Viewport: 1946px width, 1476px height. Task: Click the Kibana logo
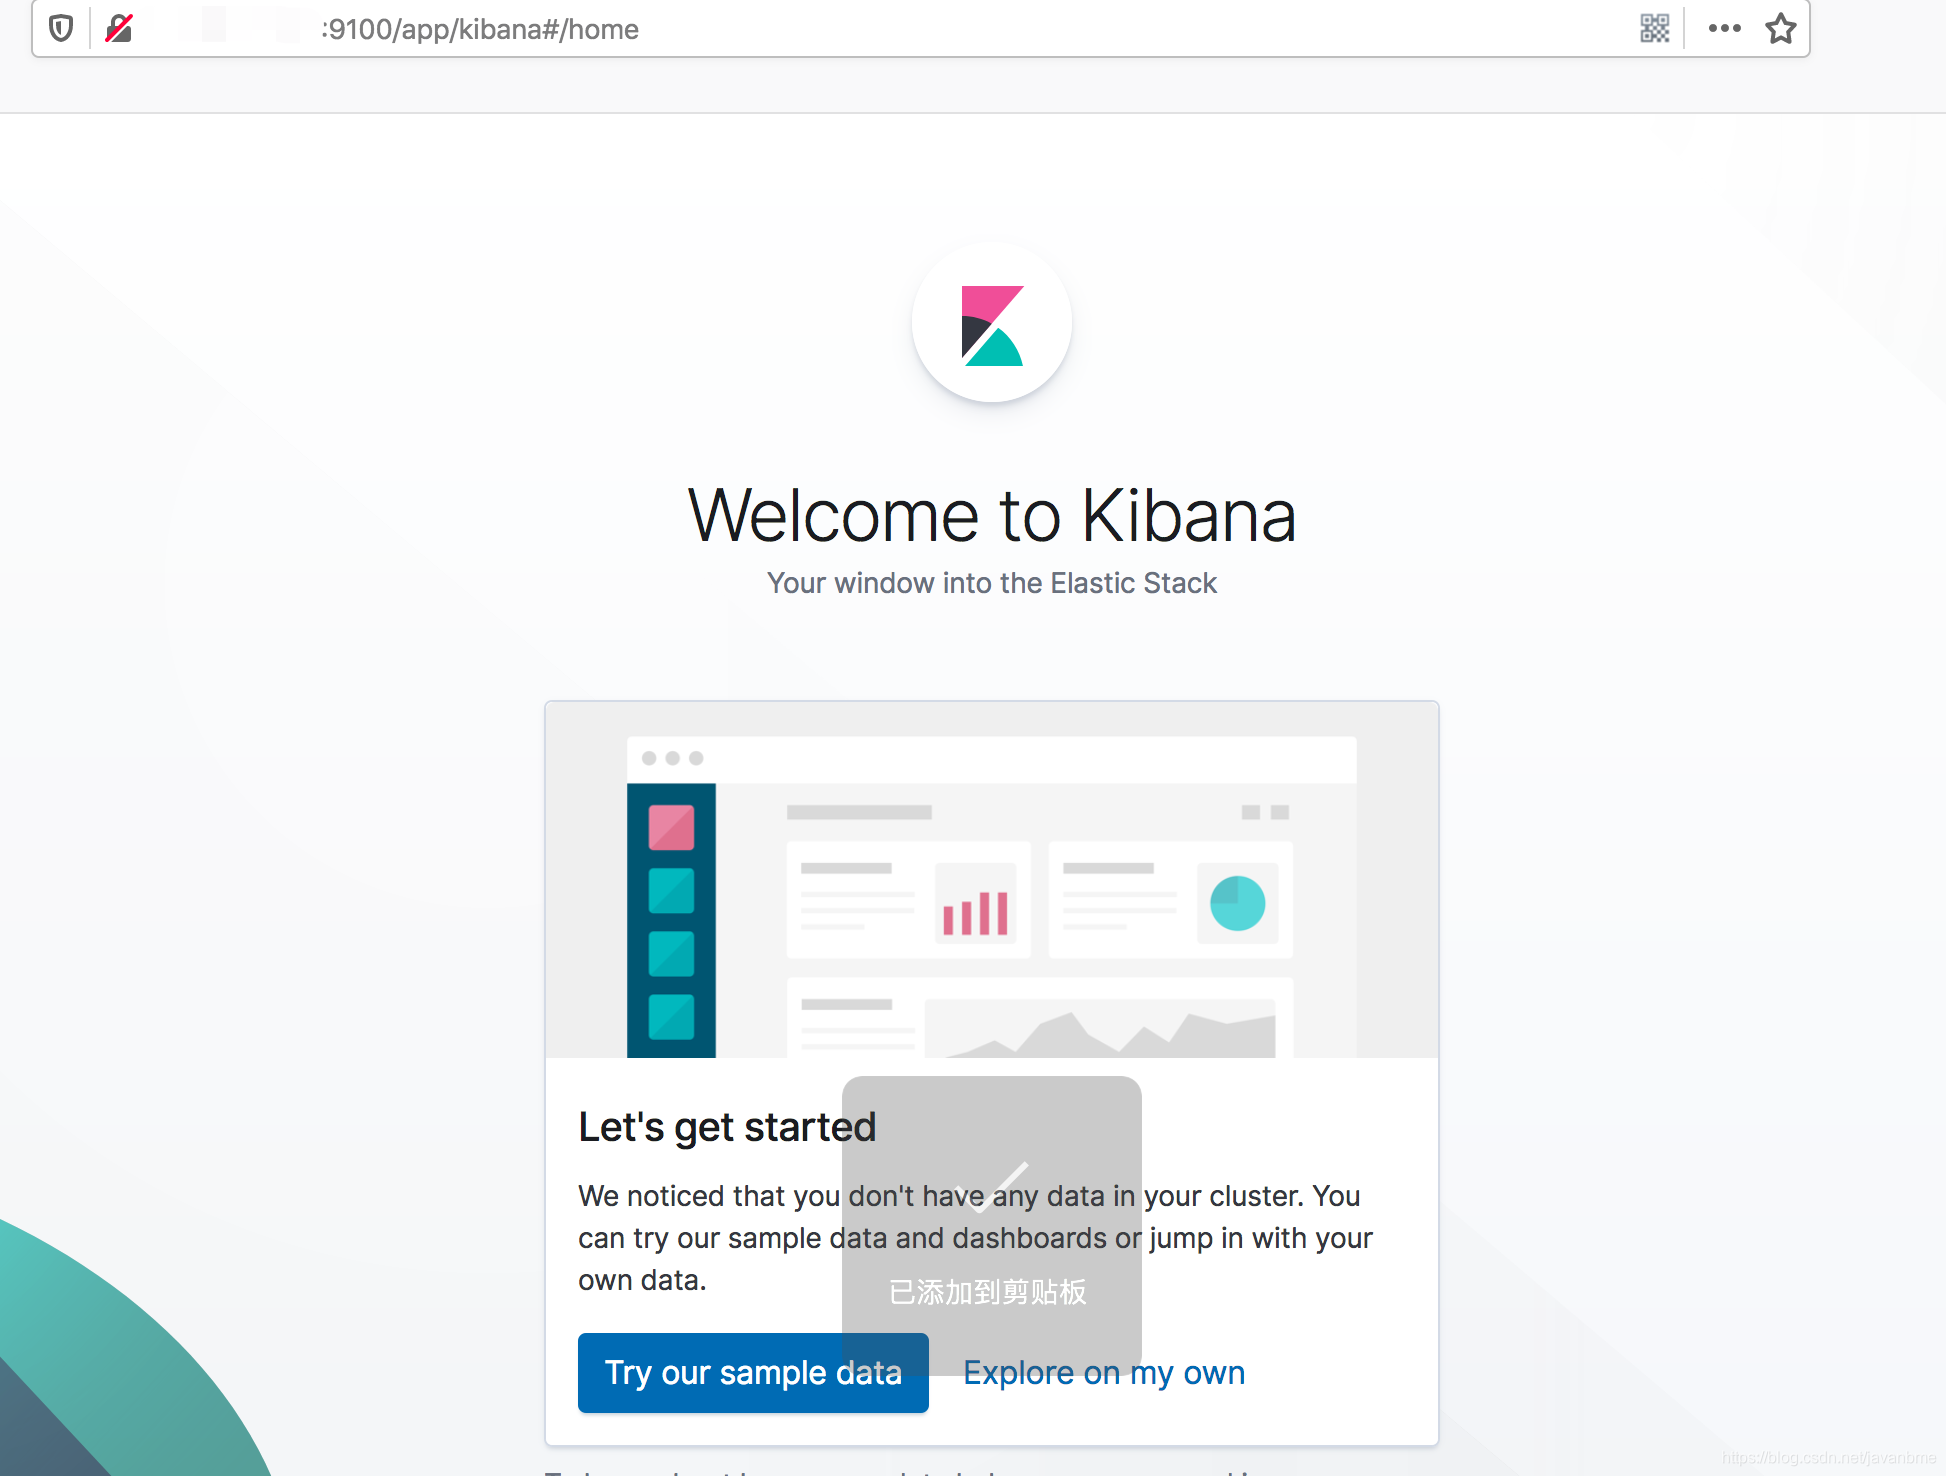point(992,324)
